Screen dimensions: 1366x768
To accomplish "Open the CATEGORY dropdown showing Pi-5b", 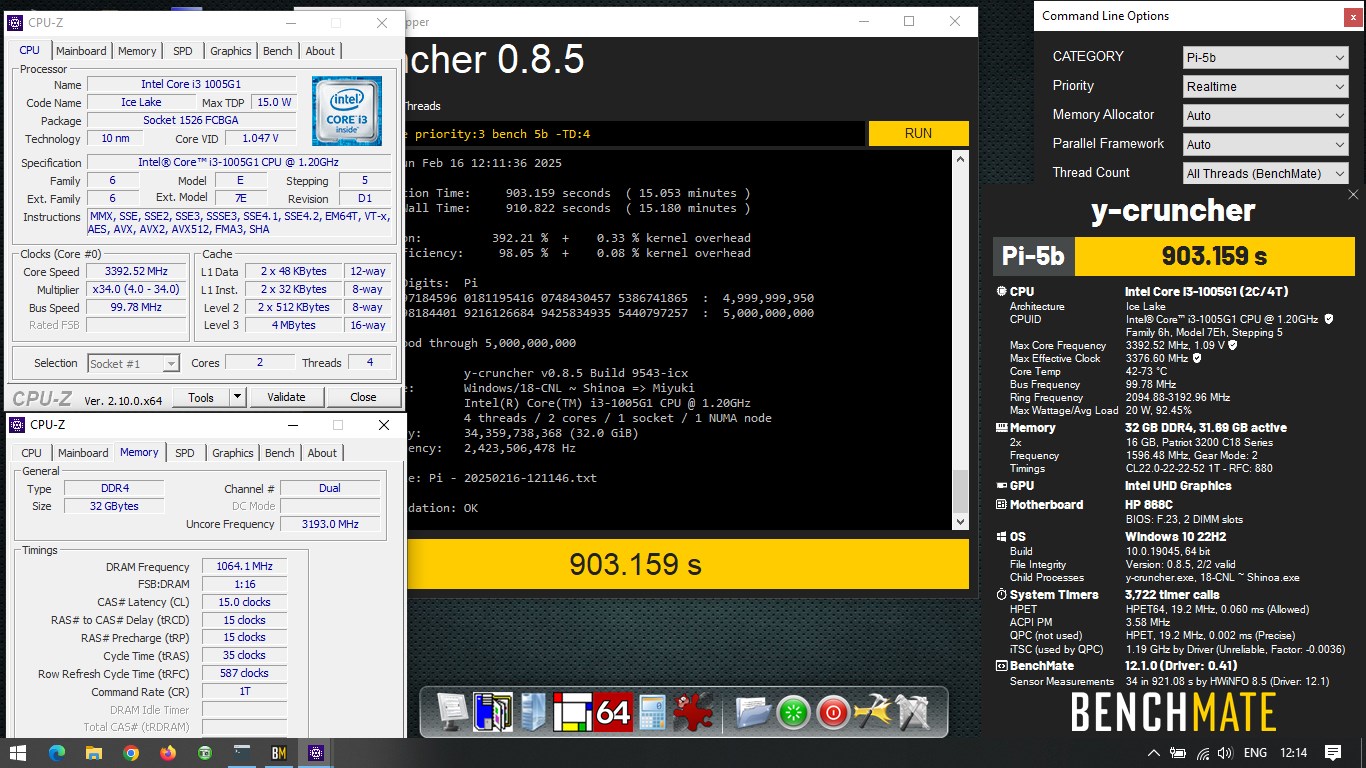I will (1266, 58).
